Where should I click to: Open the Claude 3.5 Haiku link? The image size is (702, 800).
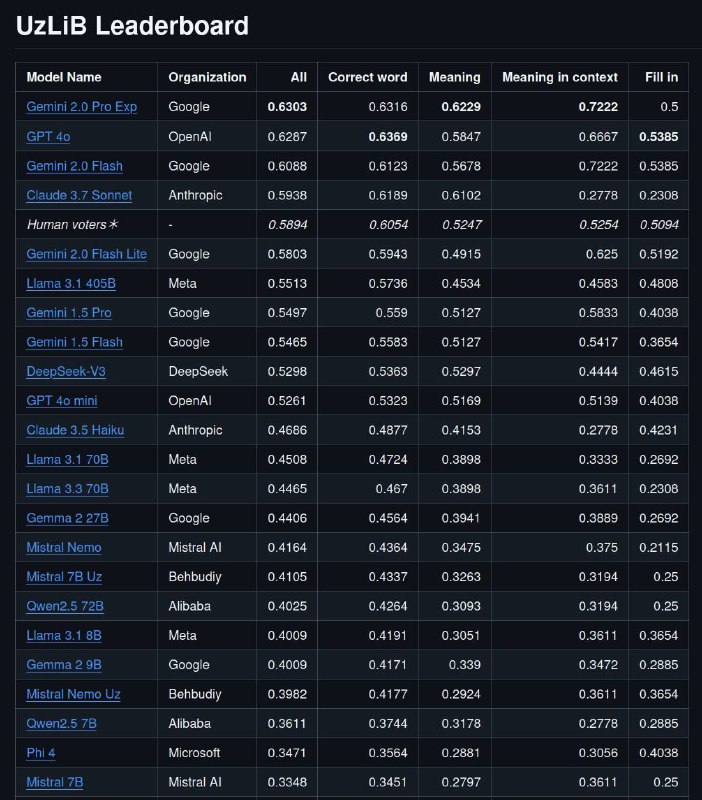[x=75, y=430]
